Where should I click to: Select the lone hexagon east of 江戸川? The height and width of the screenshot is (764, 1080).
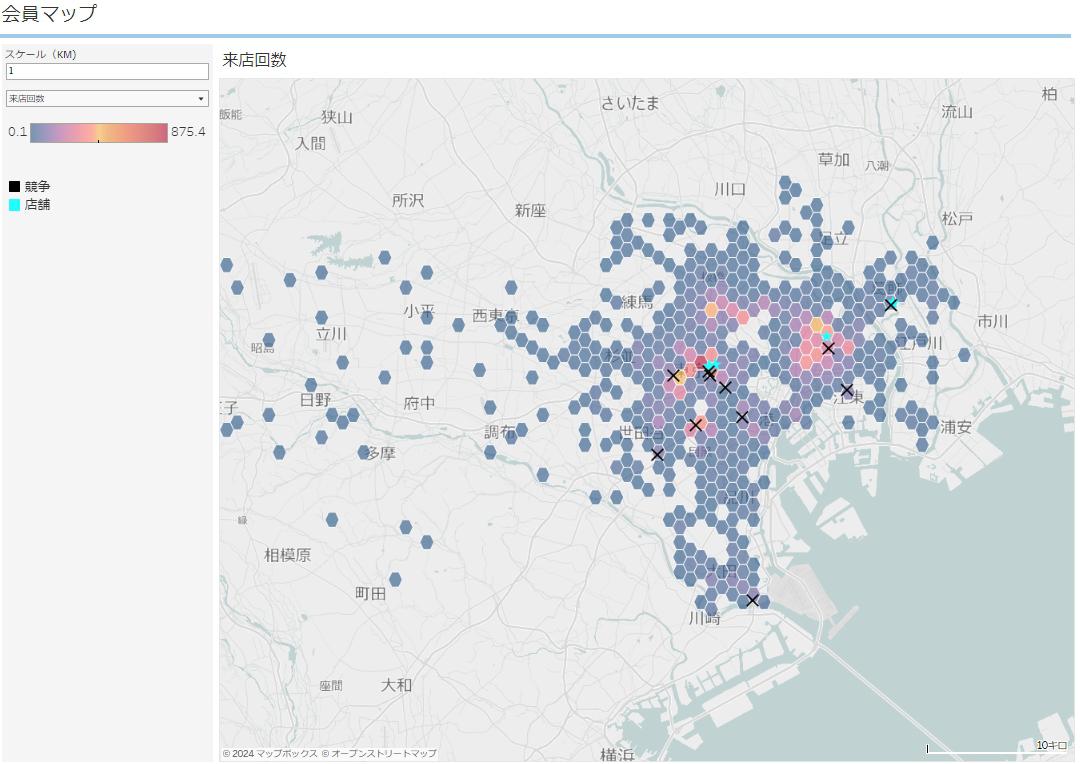click(x=964, y=354)
